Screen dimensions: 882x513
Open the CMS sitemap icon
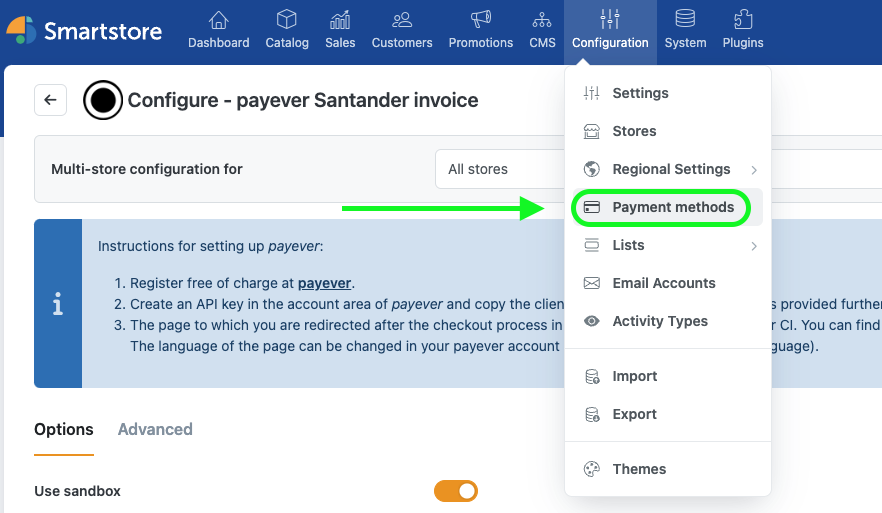click(542, 20)
